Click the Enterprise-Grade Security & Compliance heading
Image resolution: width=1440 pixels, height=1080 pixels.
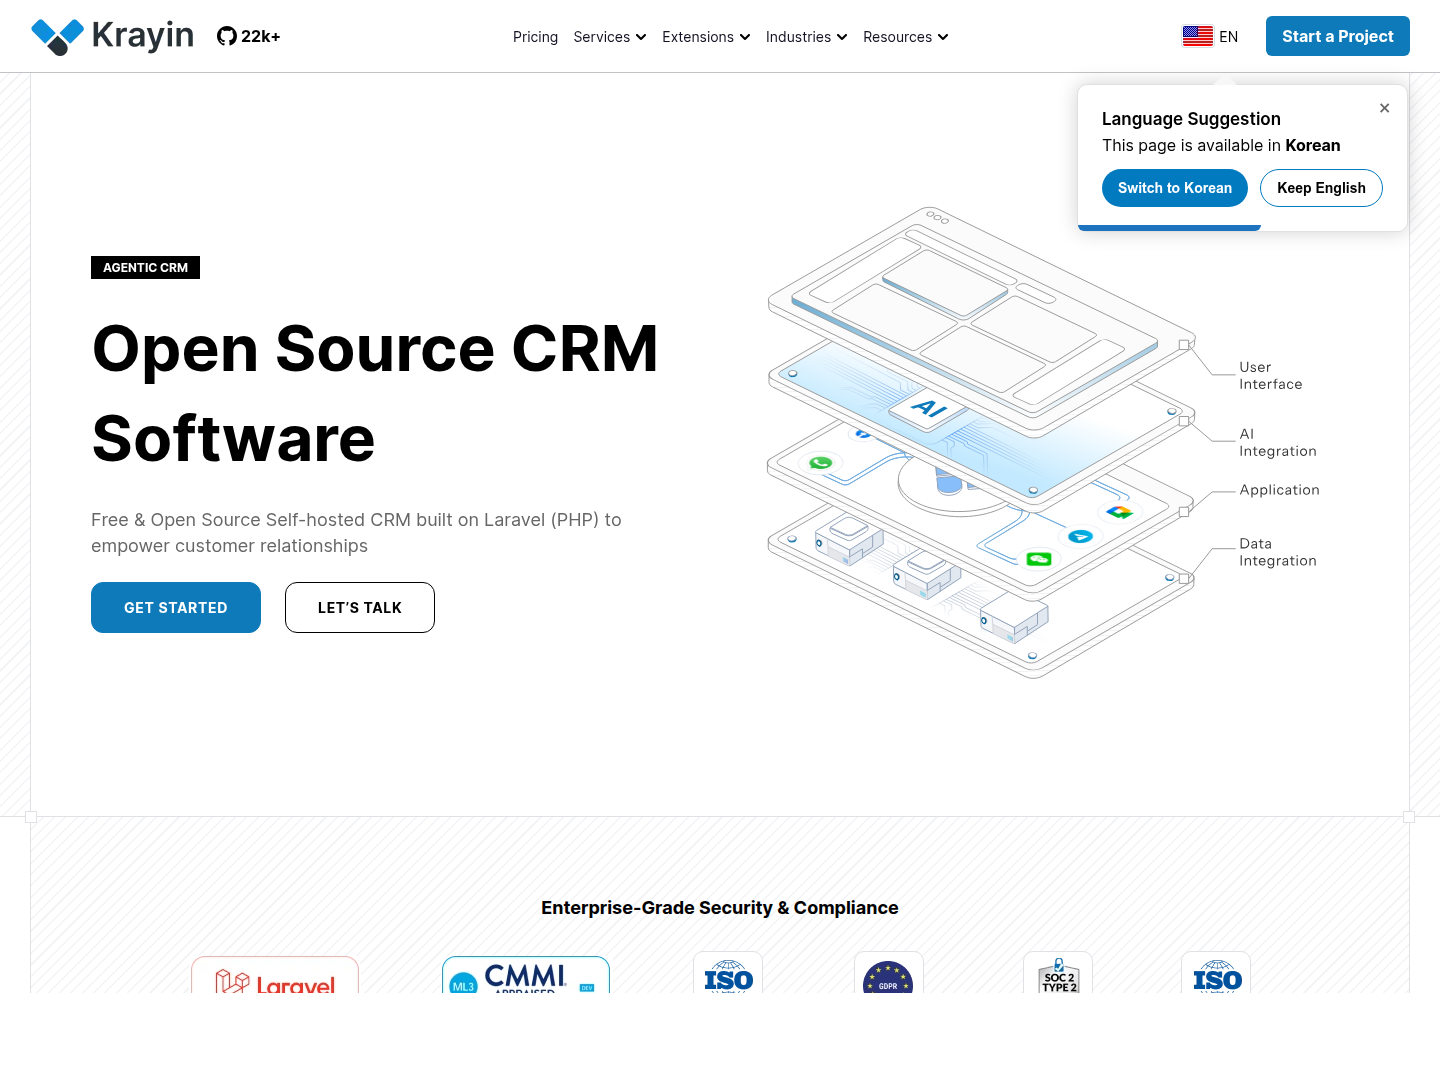(x=720, y=908)
